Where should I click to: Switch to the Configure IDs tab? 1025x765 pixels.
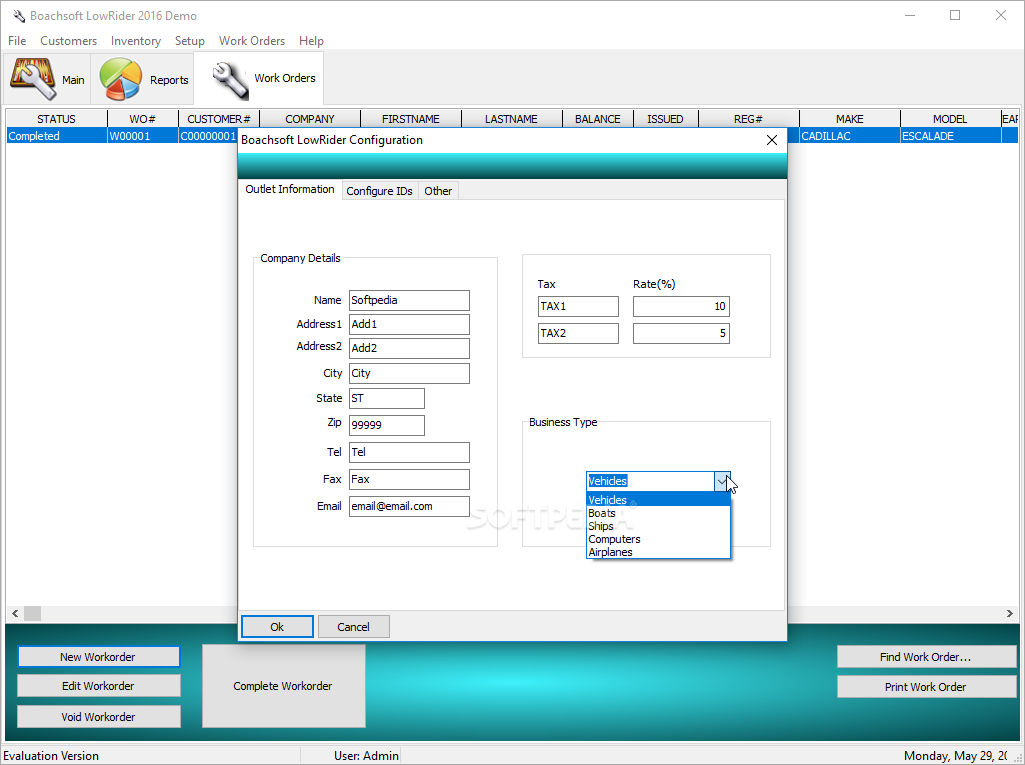pos(380,191)
